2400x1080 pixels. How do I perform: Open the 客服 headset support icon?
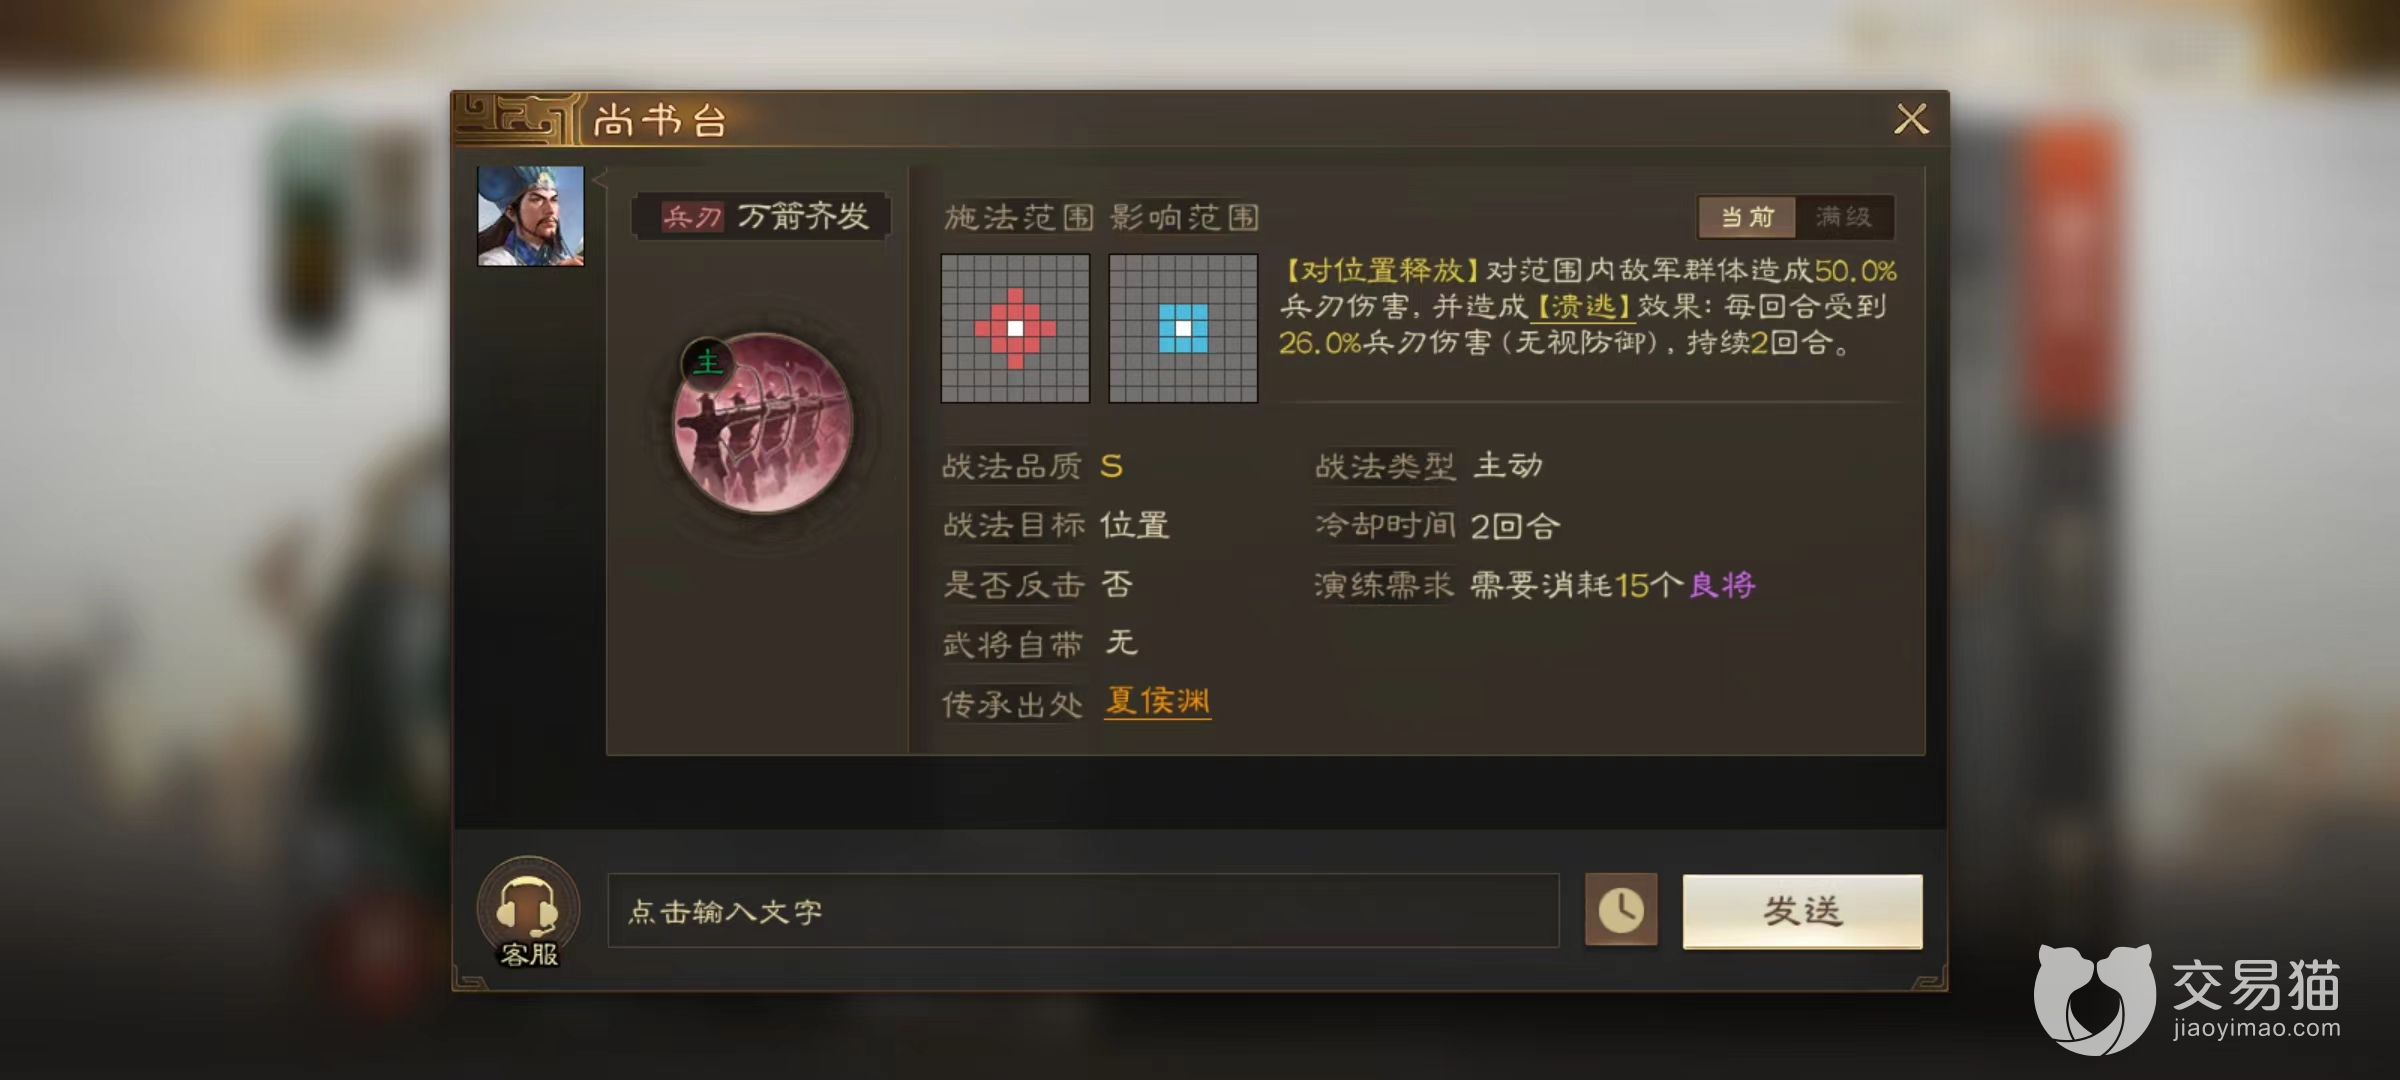click(528, 912)
